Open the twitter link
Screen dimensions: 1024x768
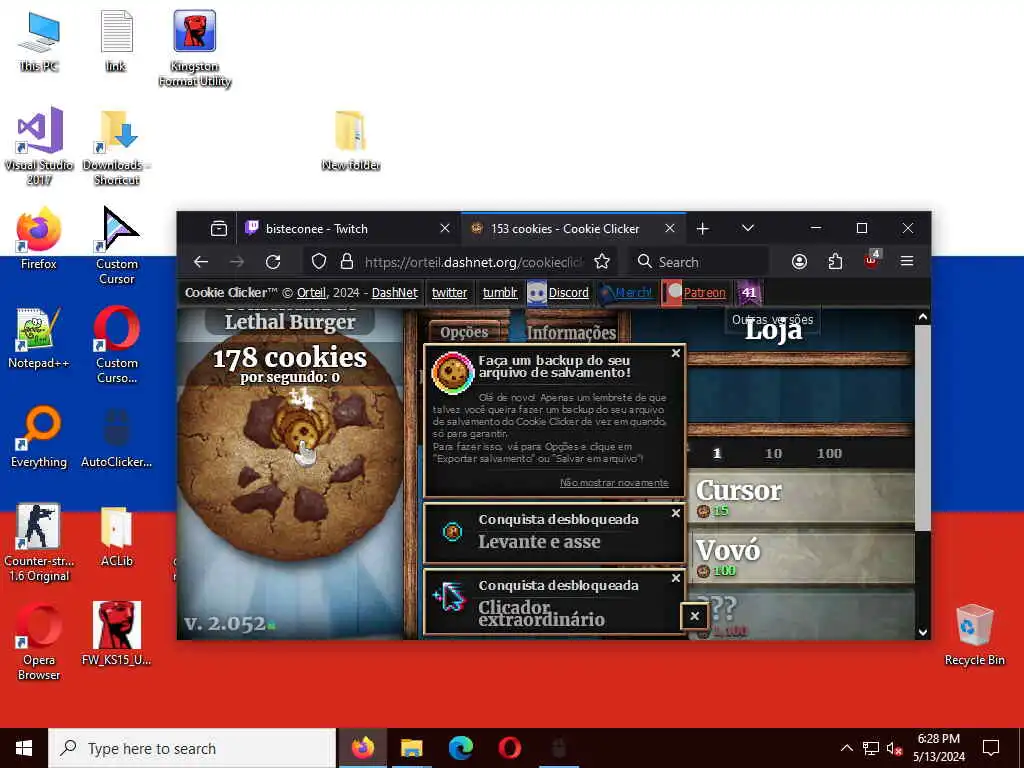click(449, 293)
